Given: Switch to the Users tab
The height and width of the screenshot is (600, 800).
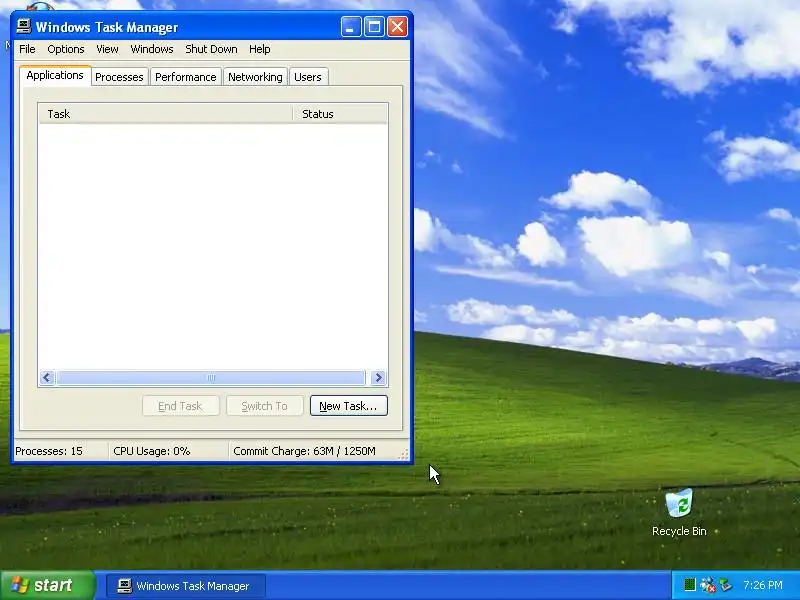Looking at the screenshot, I should pos(308,77).
